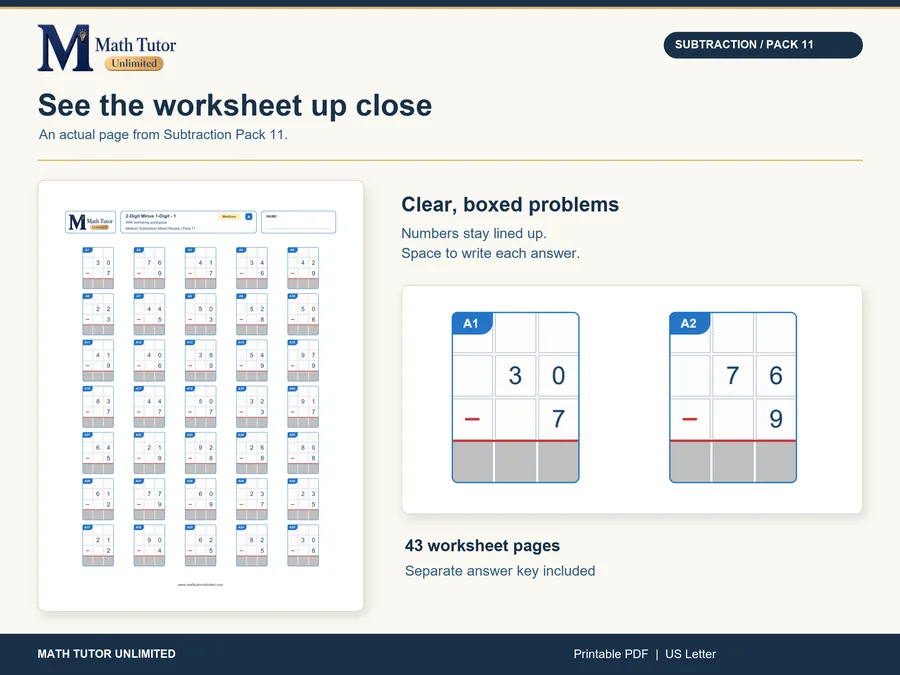900x675 pixels.
Task: Click the small 34 minus 6 problem on the worksheet
Action: [252, 268]
